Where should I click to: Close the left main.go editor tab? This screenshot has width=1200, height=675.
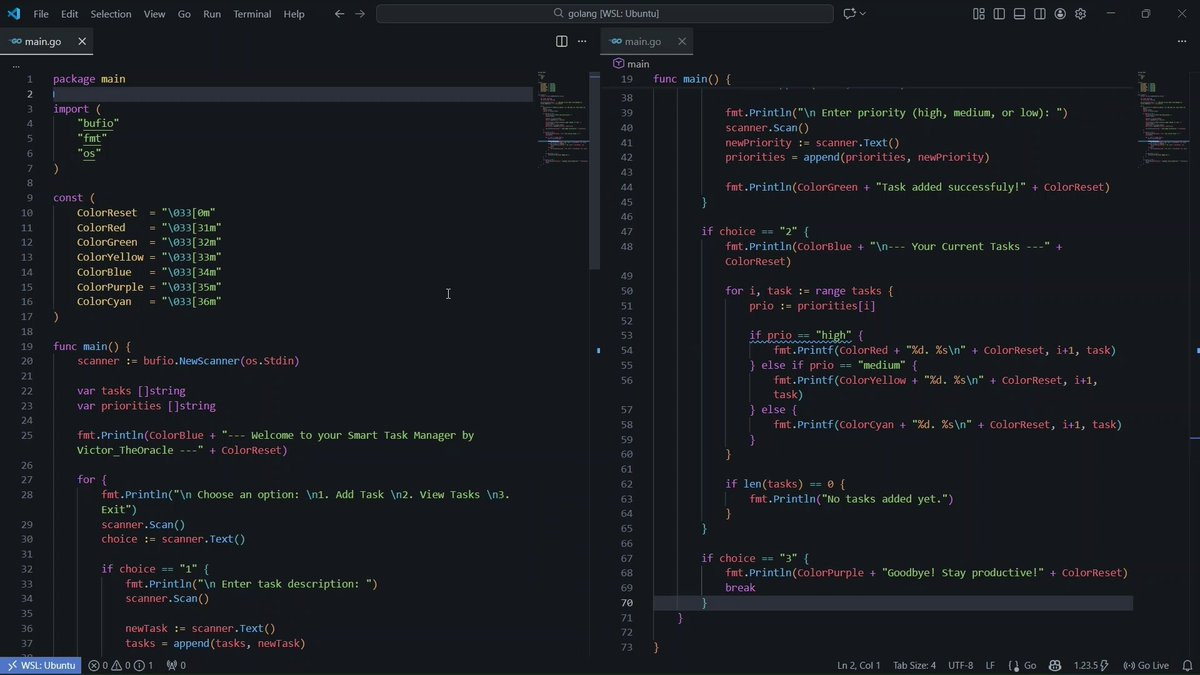click(x=82, y=42)
